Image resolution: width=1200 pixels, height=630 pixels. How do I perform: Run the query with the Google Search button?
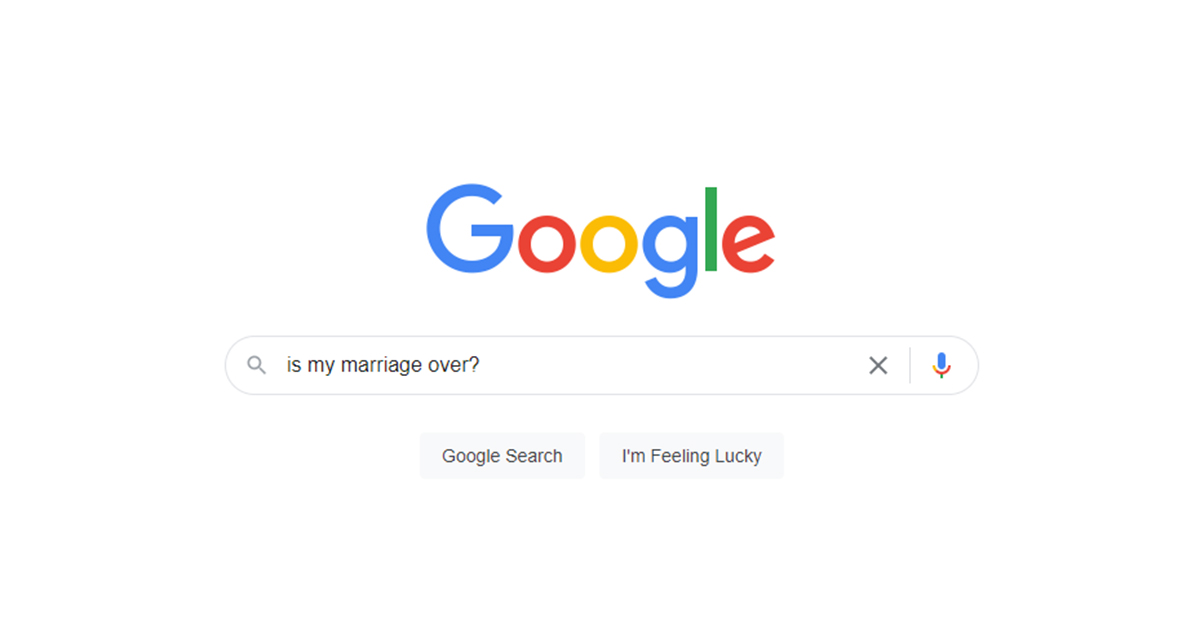[x=502, y=456]
